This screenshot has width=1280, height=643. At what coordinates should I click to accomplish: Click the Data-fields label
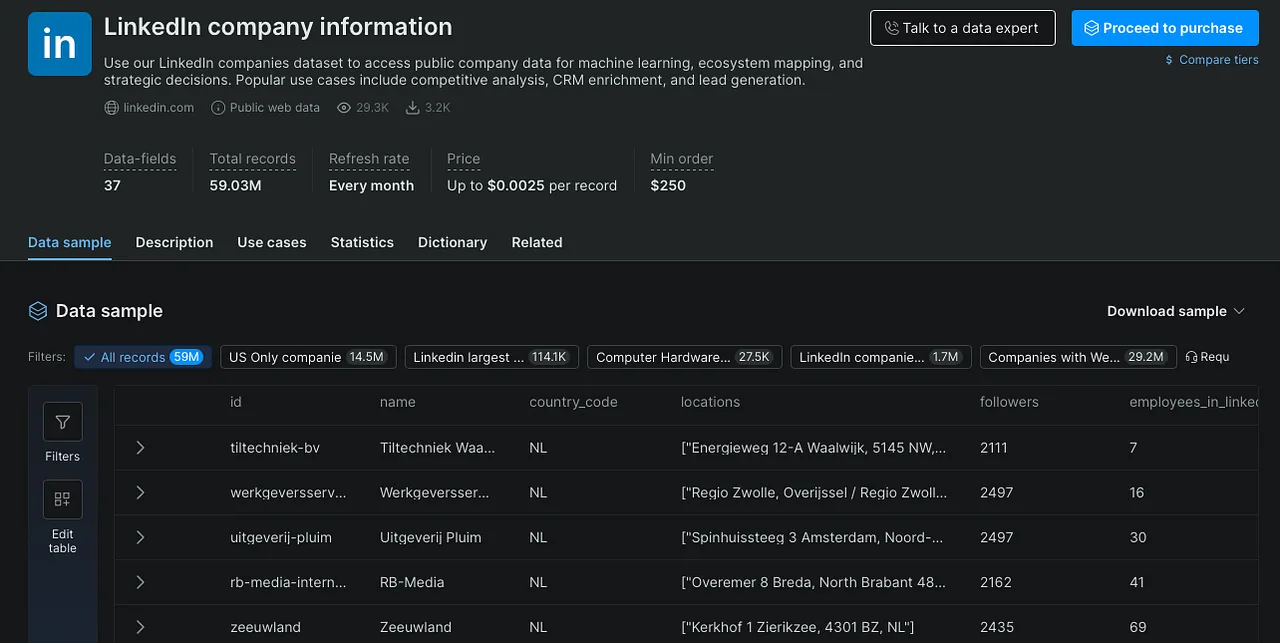pyautogui.click(x=140, y=159)
